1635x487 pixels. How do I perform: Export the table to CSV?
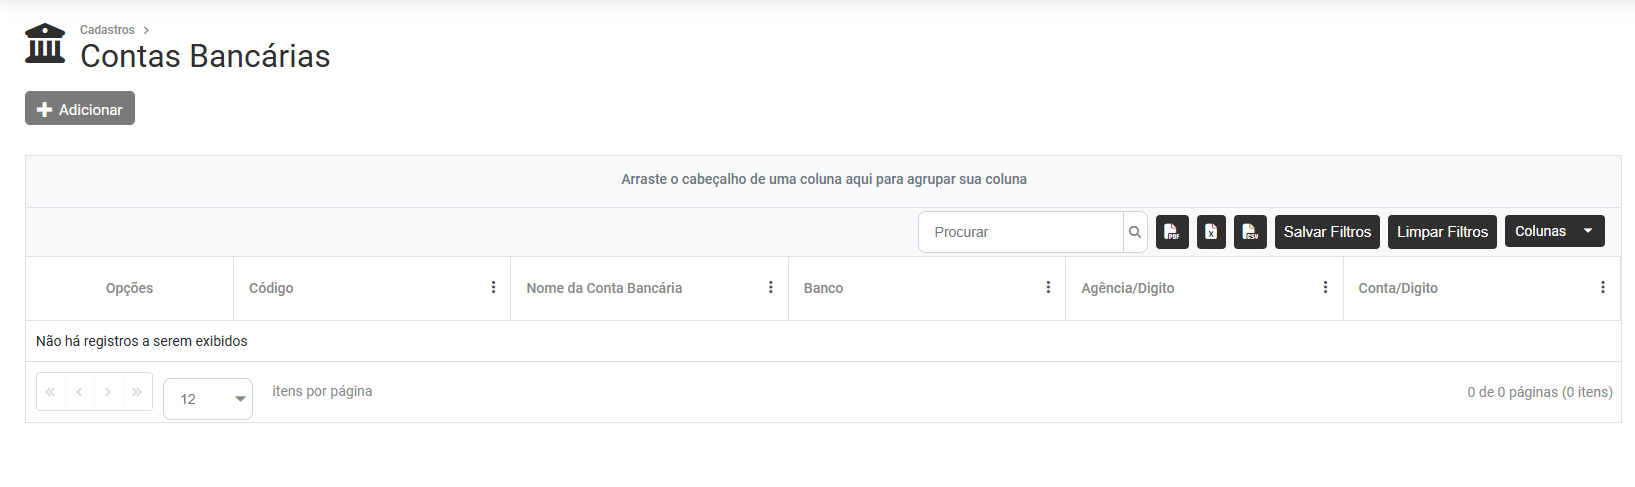point(1250,232)
